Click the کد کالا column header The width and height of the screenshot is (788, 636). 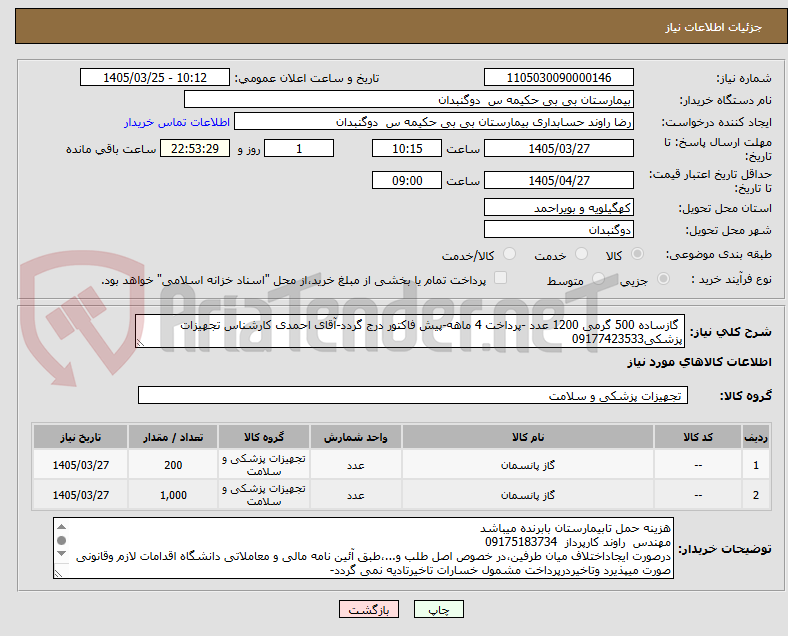pos(698,437)
